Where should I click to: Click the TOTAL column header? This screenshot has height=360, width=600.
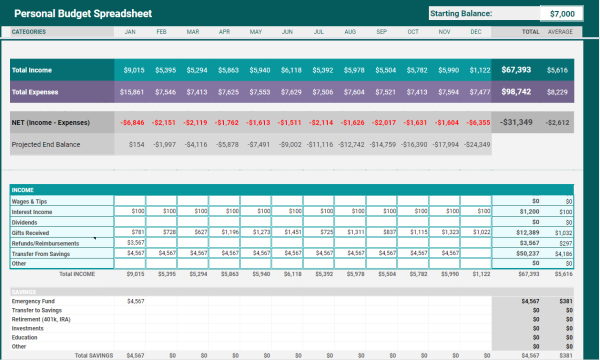tap(530, 32)
